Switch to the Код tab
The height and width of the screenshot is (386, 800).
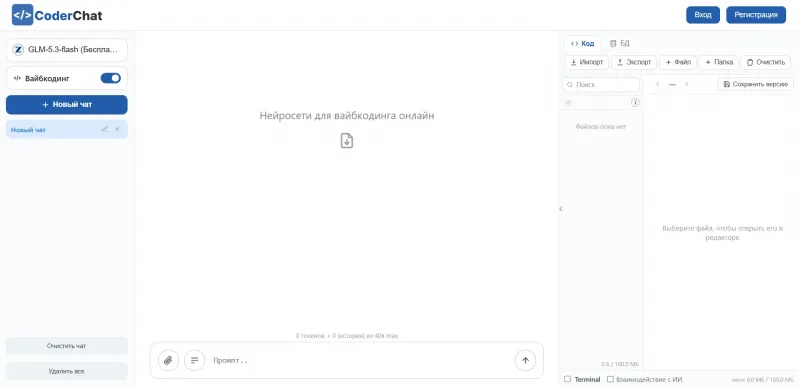583,44
